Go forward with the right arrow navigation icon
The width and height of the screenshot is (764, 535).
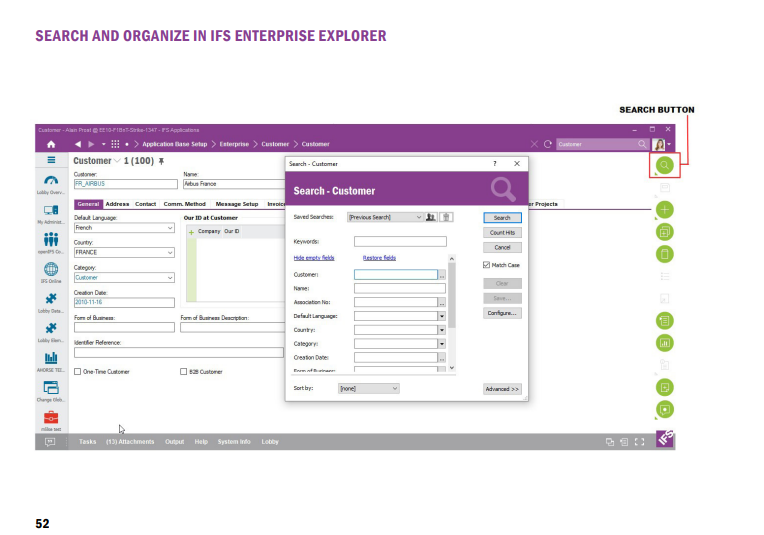point(91,144)
